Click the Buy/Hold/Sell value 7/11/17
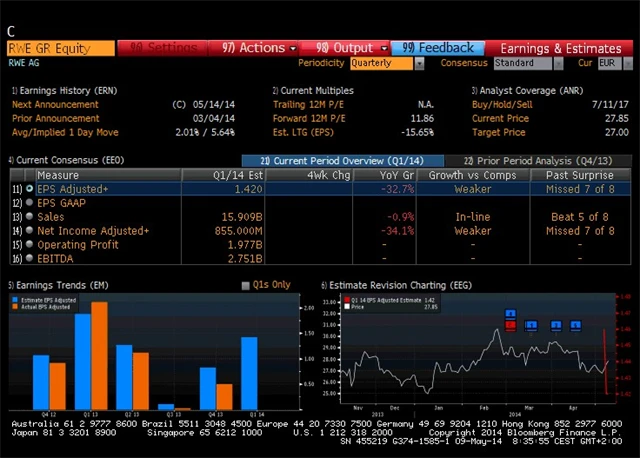This screenshot has width=640, height=458. click(610, 104)
